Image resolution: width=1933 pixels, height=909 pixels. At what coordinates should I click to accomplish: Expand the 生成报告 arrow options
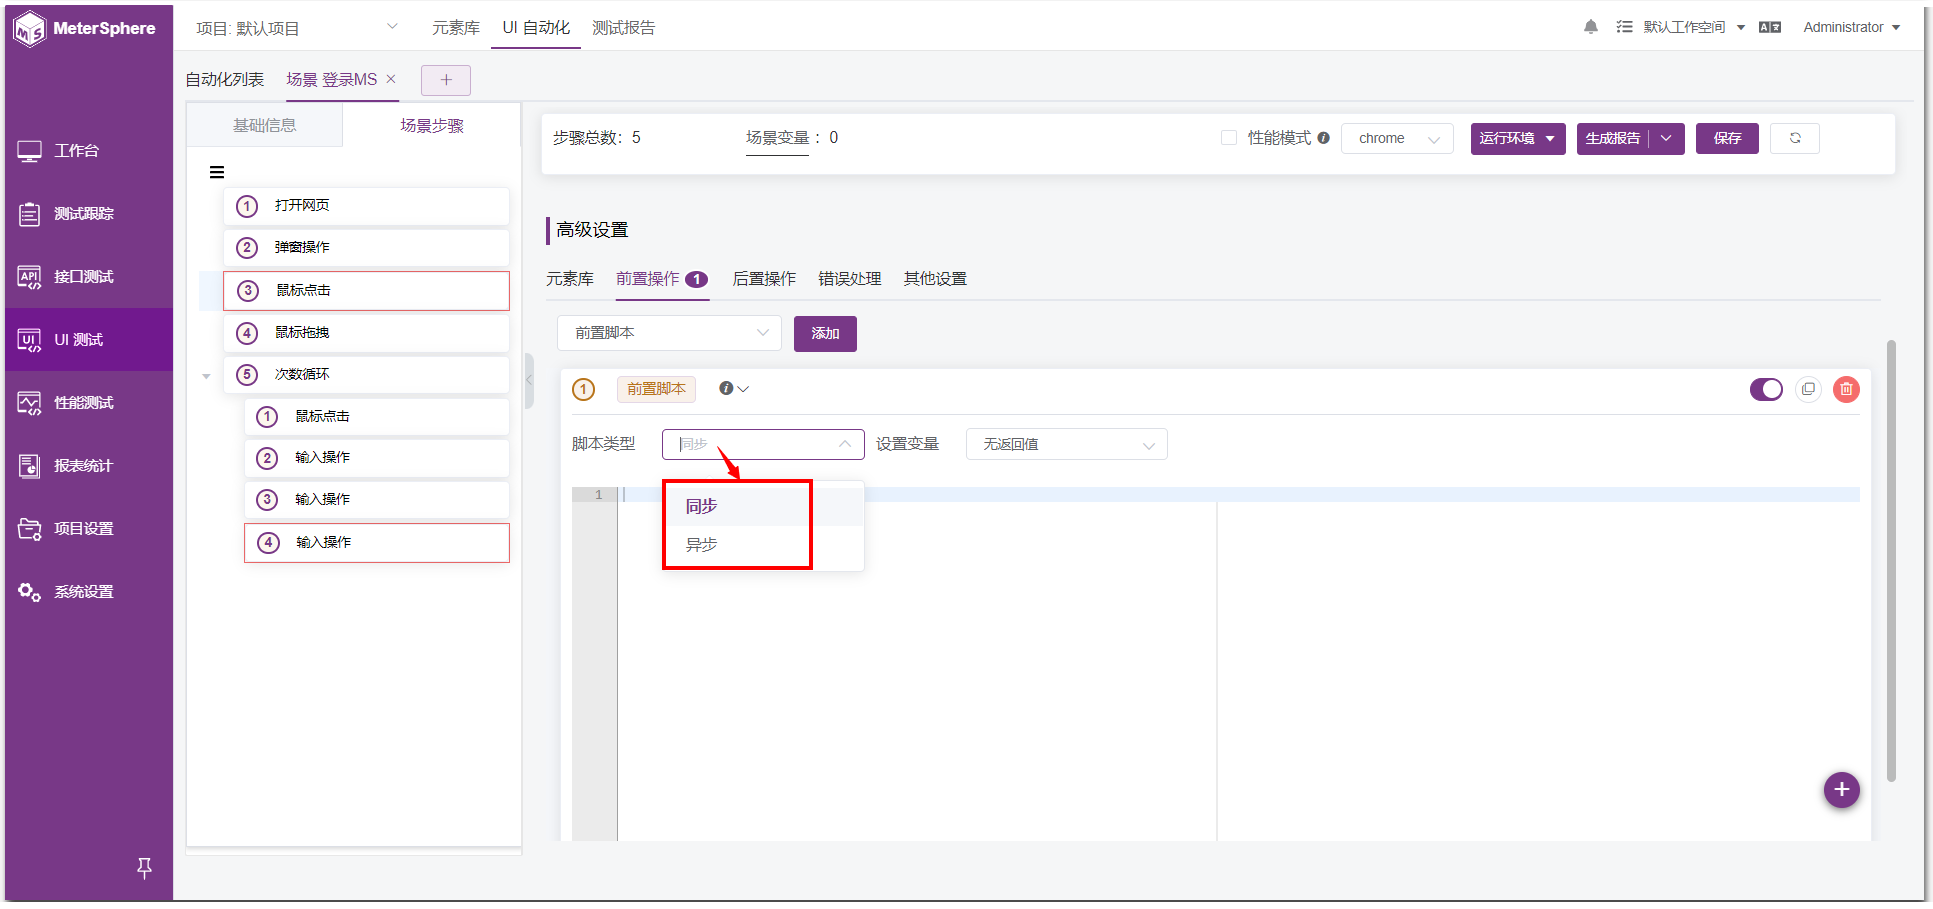pyautogui.click(x=1667, y=138)
